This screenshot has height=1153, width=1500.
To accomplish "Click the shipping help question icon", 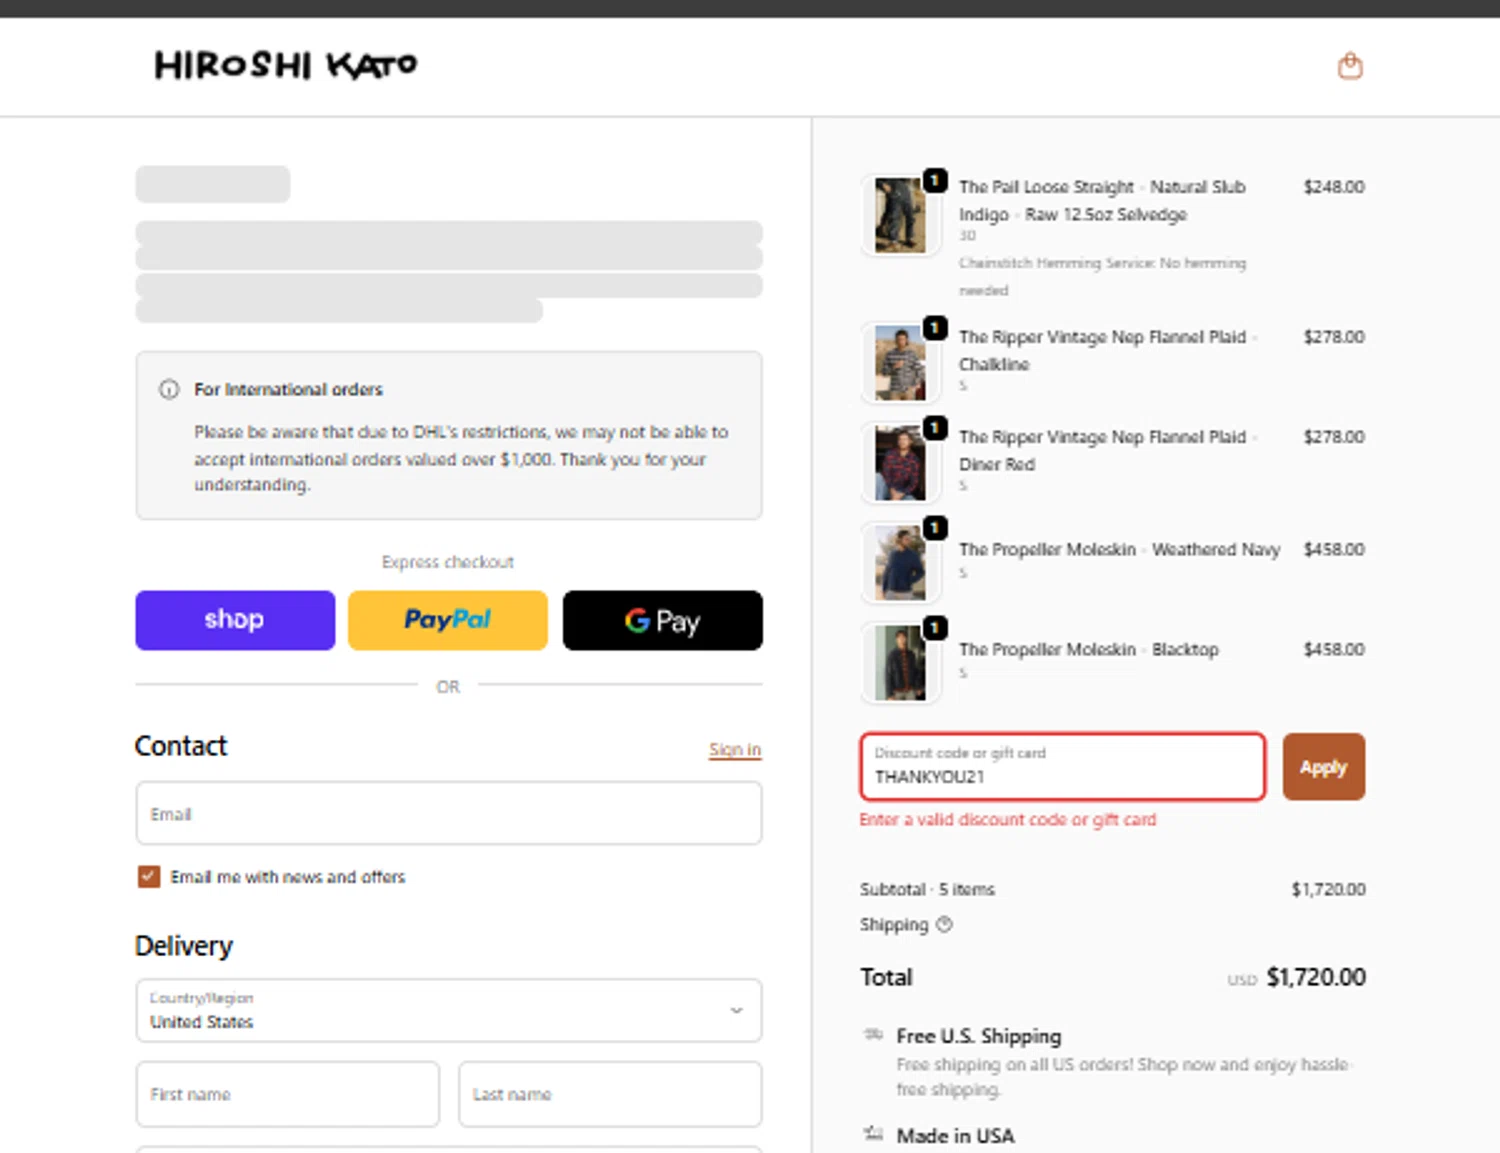I will (944, 924).
